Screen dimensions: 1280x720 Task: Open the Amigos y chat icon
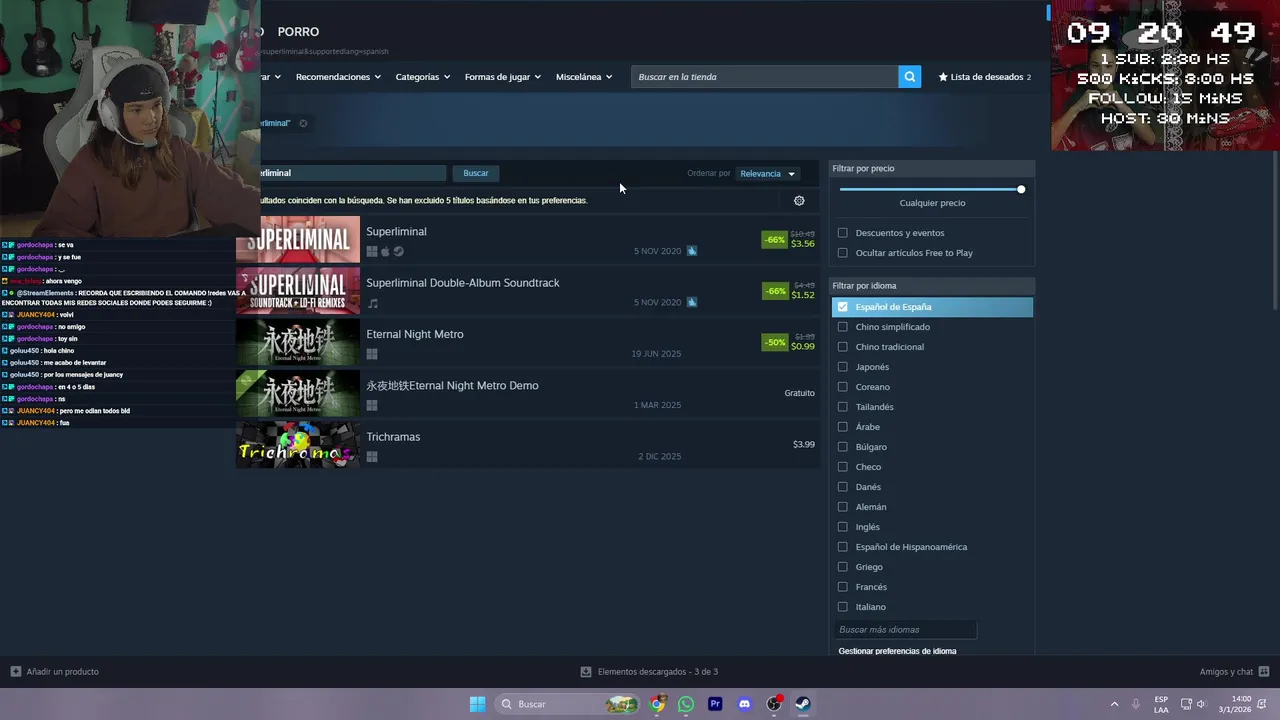[1264, 672]
